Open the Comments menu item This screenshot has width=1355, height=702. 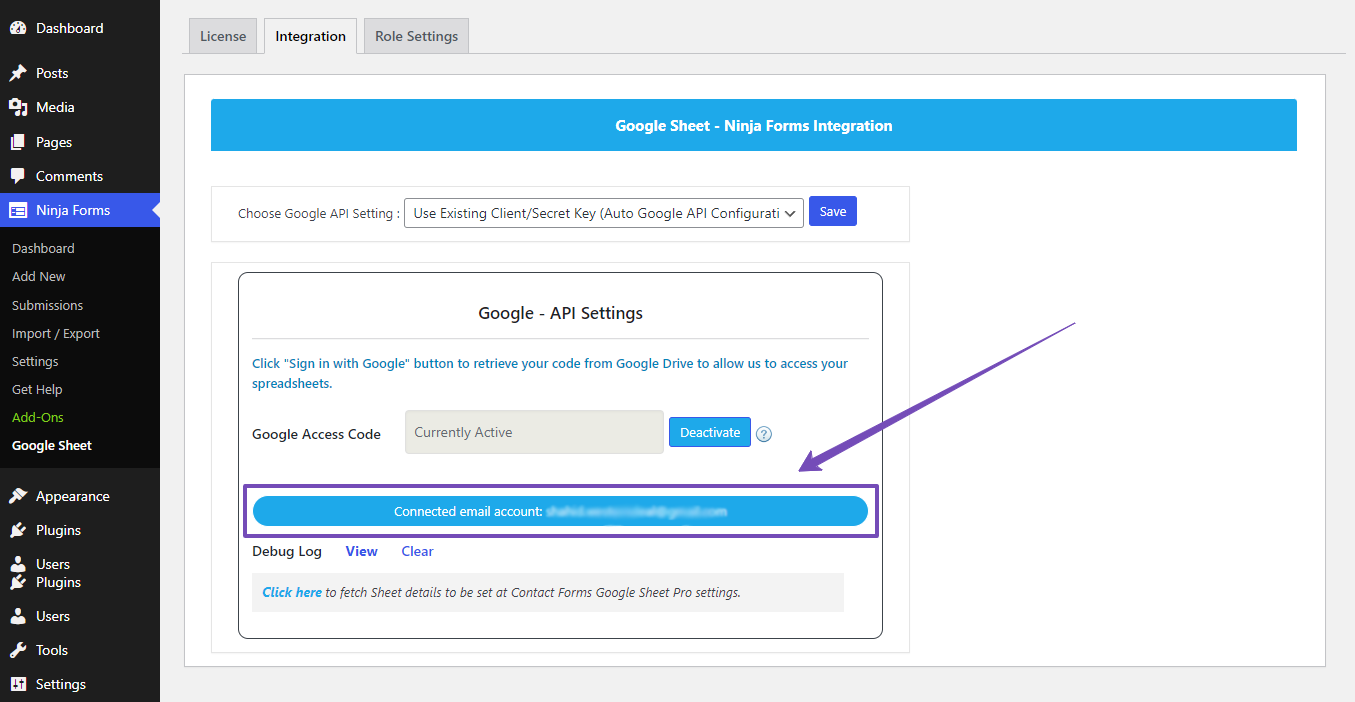(69, 176)
